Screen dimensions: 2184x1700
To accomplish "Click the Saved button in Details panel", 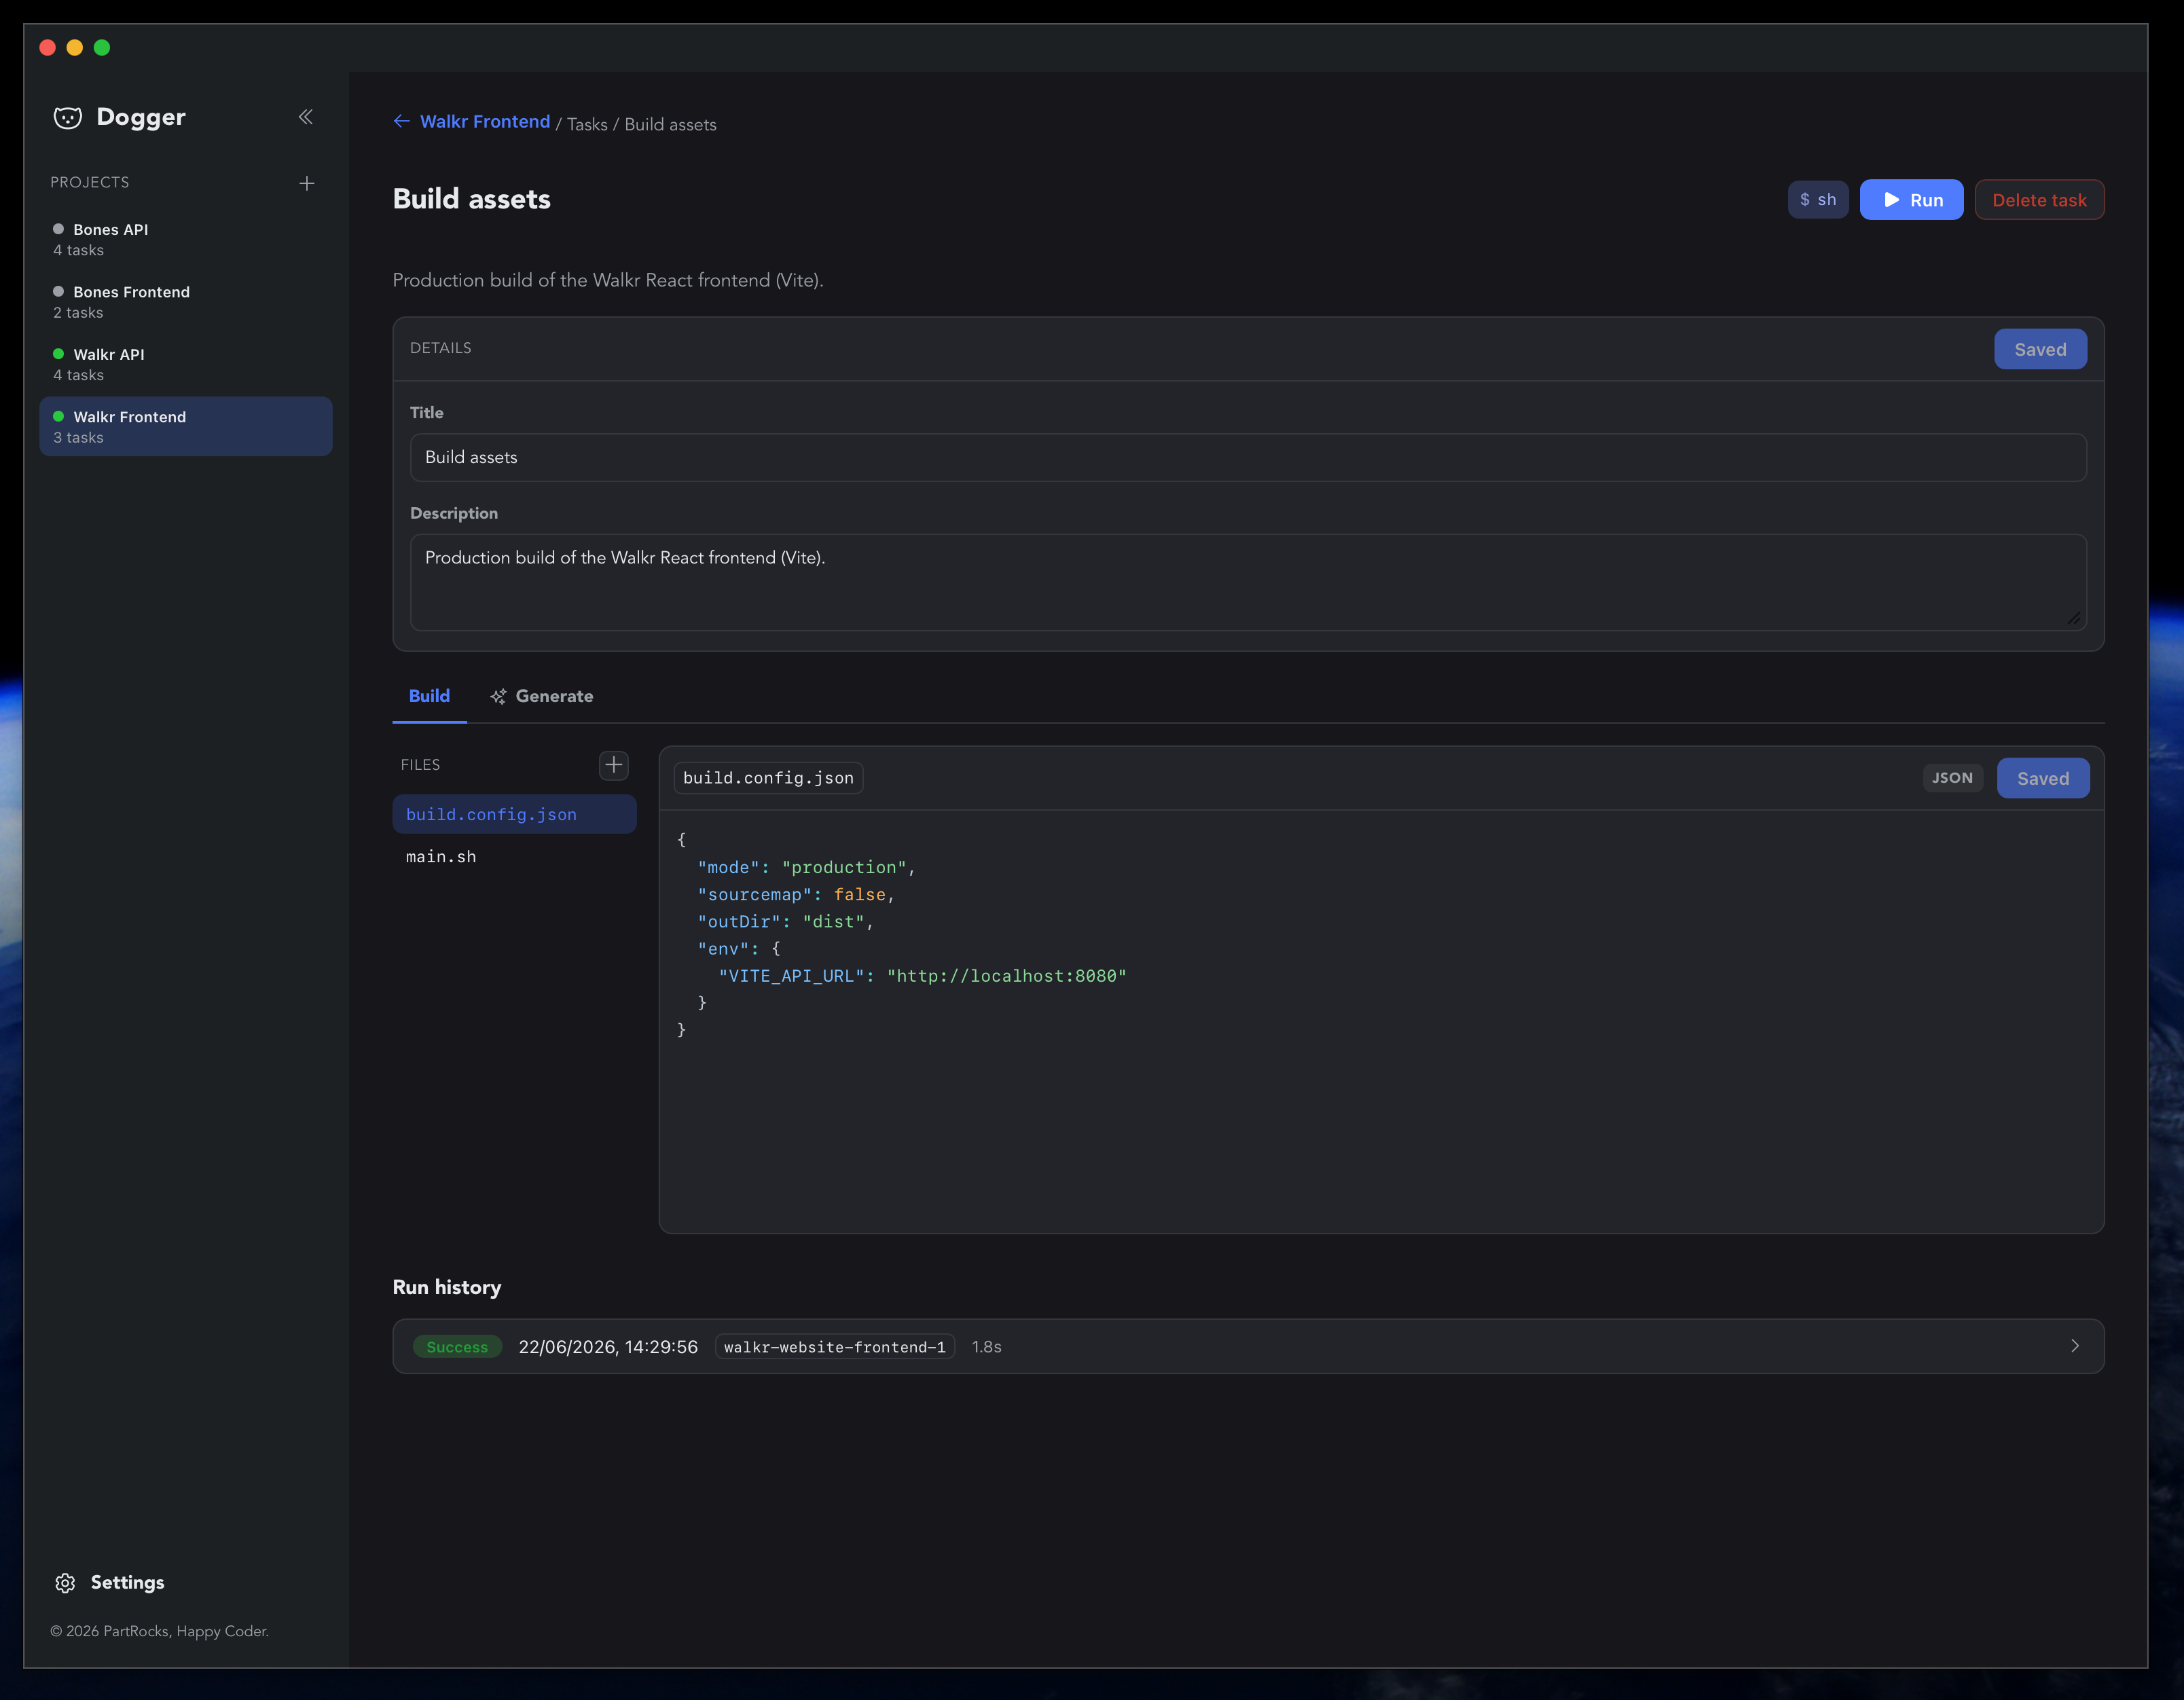I will click(2040, 349).
